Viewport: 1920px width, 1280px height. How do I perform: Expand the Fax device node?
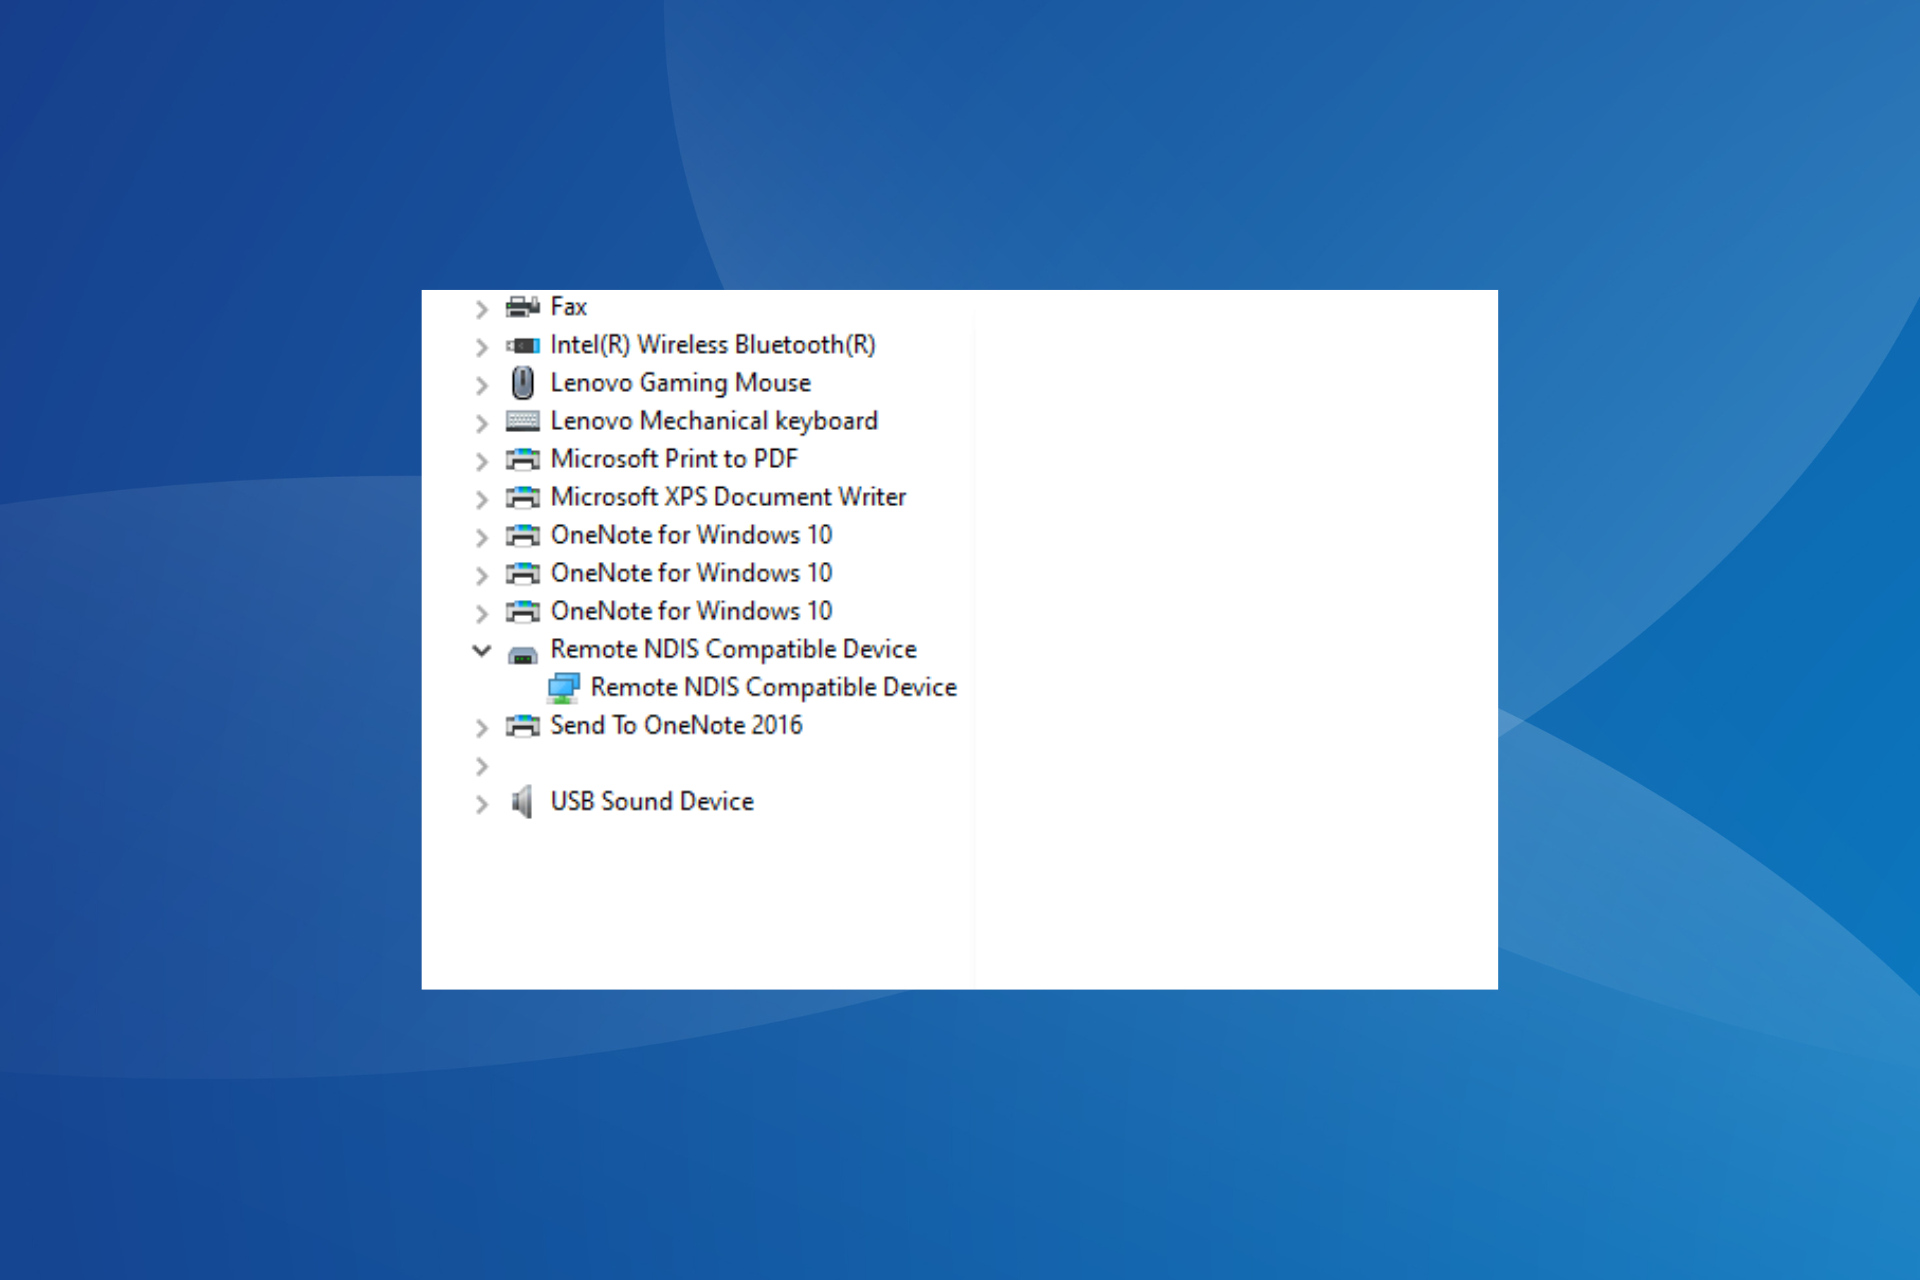tap(481, 309)
